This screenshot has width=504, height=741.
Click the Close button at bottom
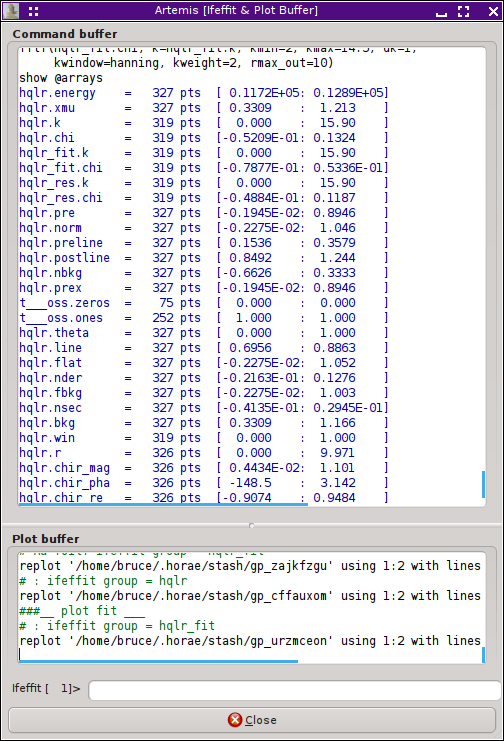[252, 720]
